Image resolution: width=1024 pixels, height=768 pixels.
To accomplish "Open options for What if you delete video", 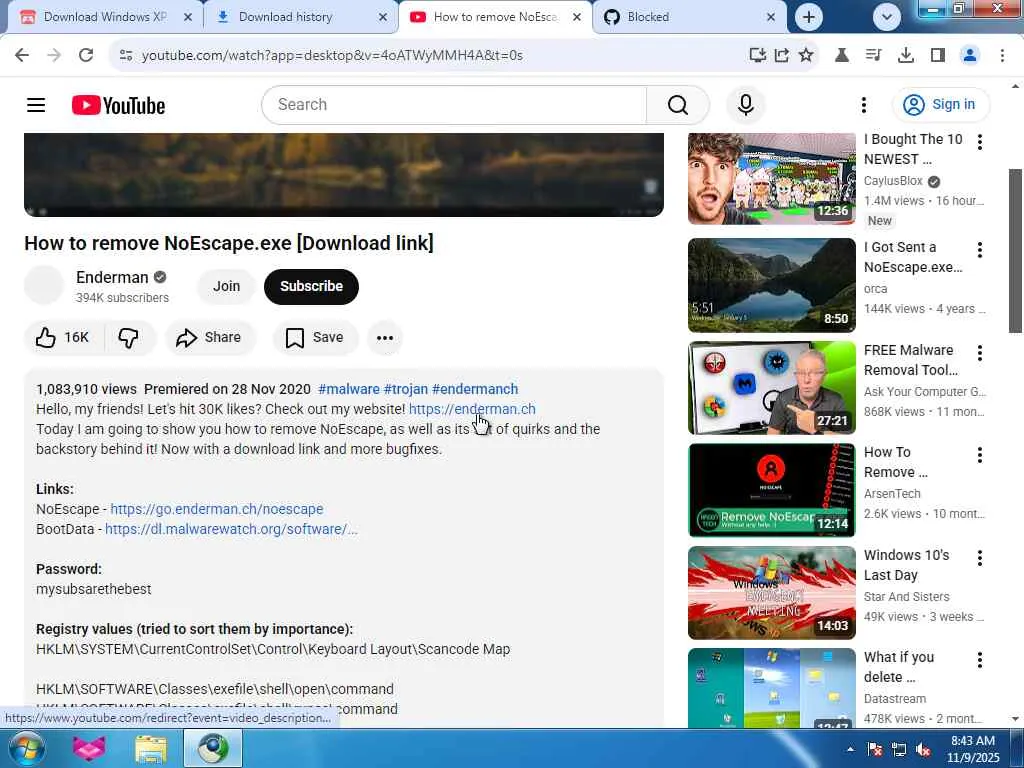I will 979,660.
